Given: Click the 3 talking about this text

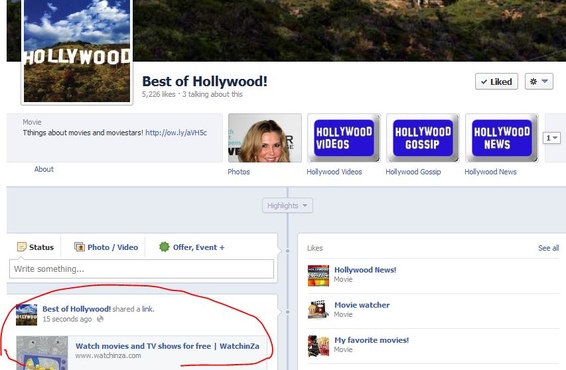Looking at the screenshot, I should tap(212, 94).
